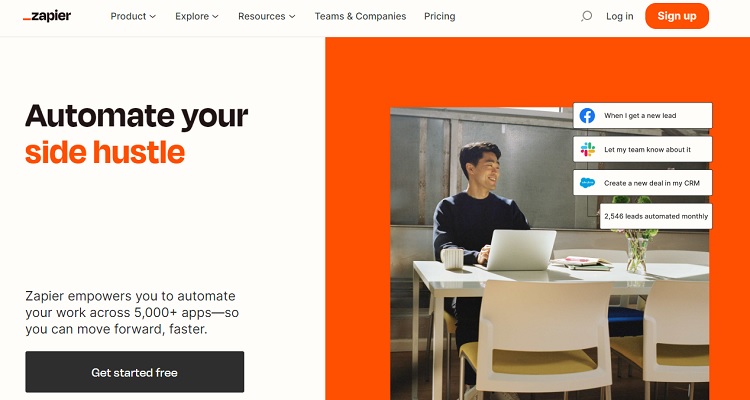The width and height of the screenshot is (750, 400).
Task: Select the 'When I get a new lead' card
Action: pyautogui.click(x=642, y=116)
